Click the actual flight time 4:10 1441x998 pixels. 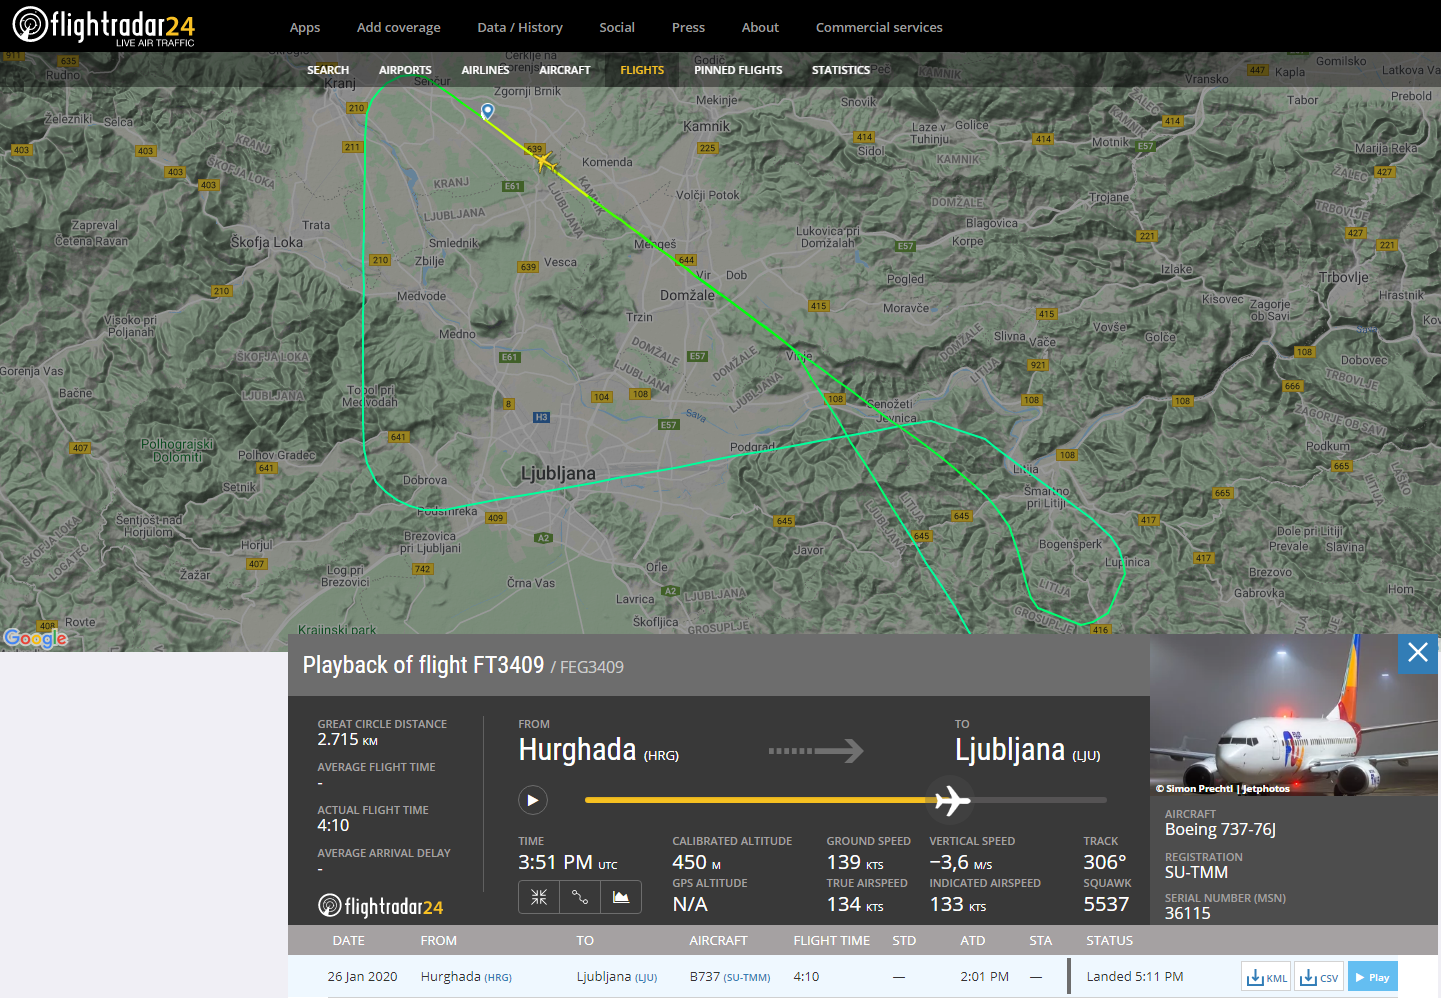tap(333, 825)
